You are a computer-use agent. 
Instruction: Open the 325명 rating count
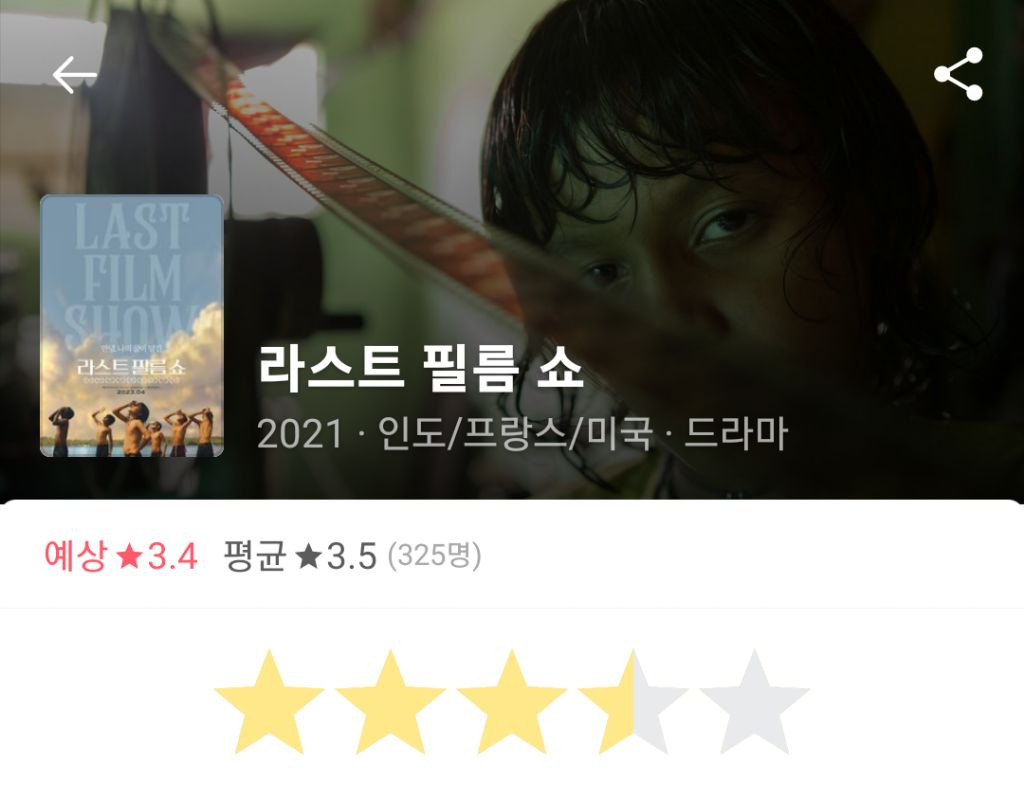[x=434, y=556]
